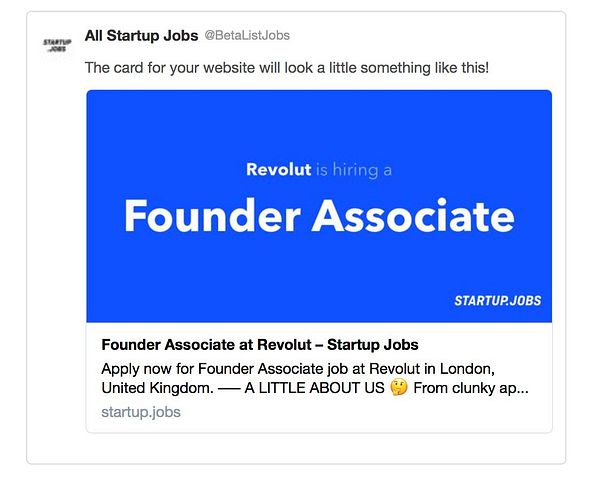
Task: Click 'United Kingdom' in card description
Action: coord(156,388)
